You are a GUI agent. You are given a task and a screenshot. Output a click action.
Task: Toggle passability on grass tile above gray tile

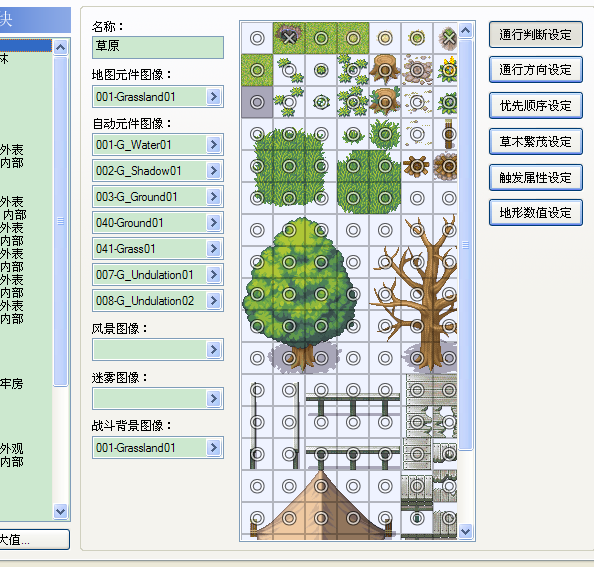(257, 70)
